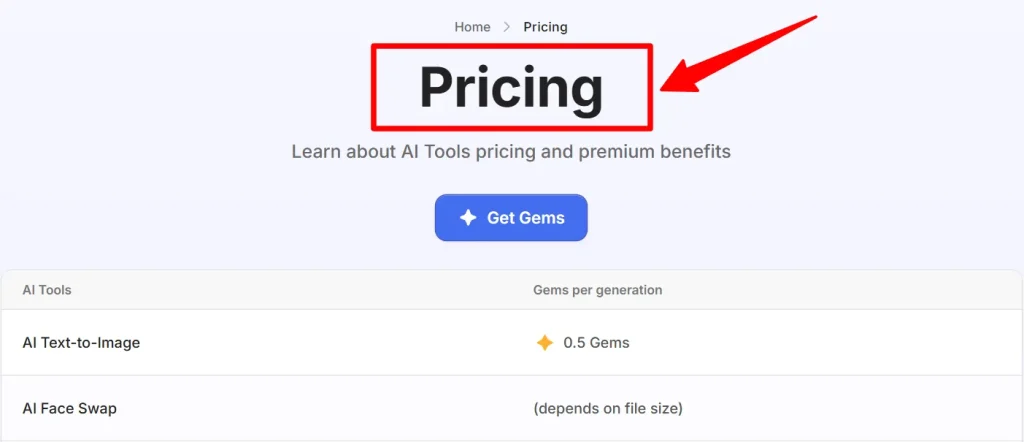Click the red highlight box's top border
This screenshot has height=442, width=1024.
point(511,45)
